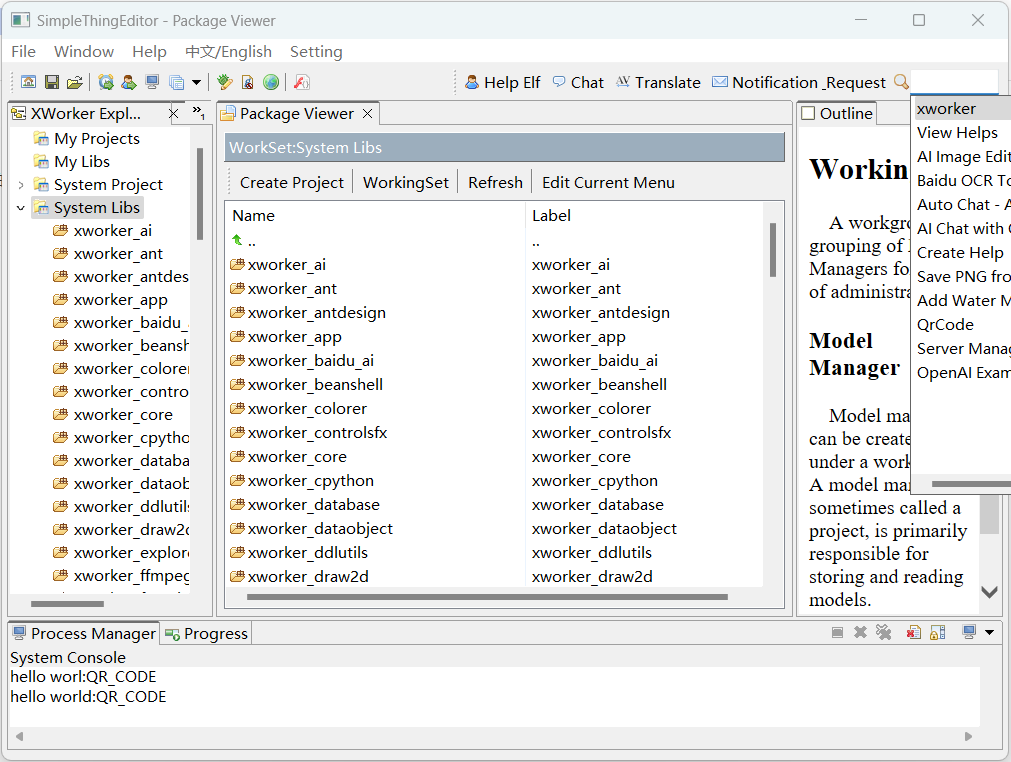Select xworker_ai in the explorer tree
The height and width of the screenshot is (762, 1011).
113,231
